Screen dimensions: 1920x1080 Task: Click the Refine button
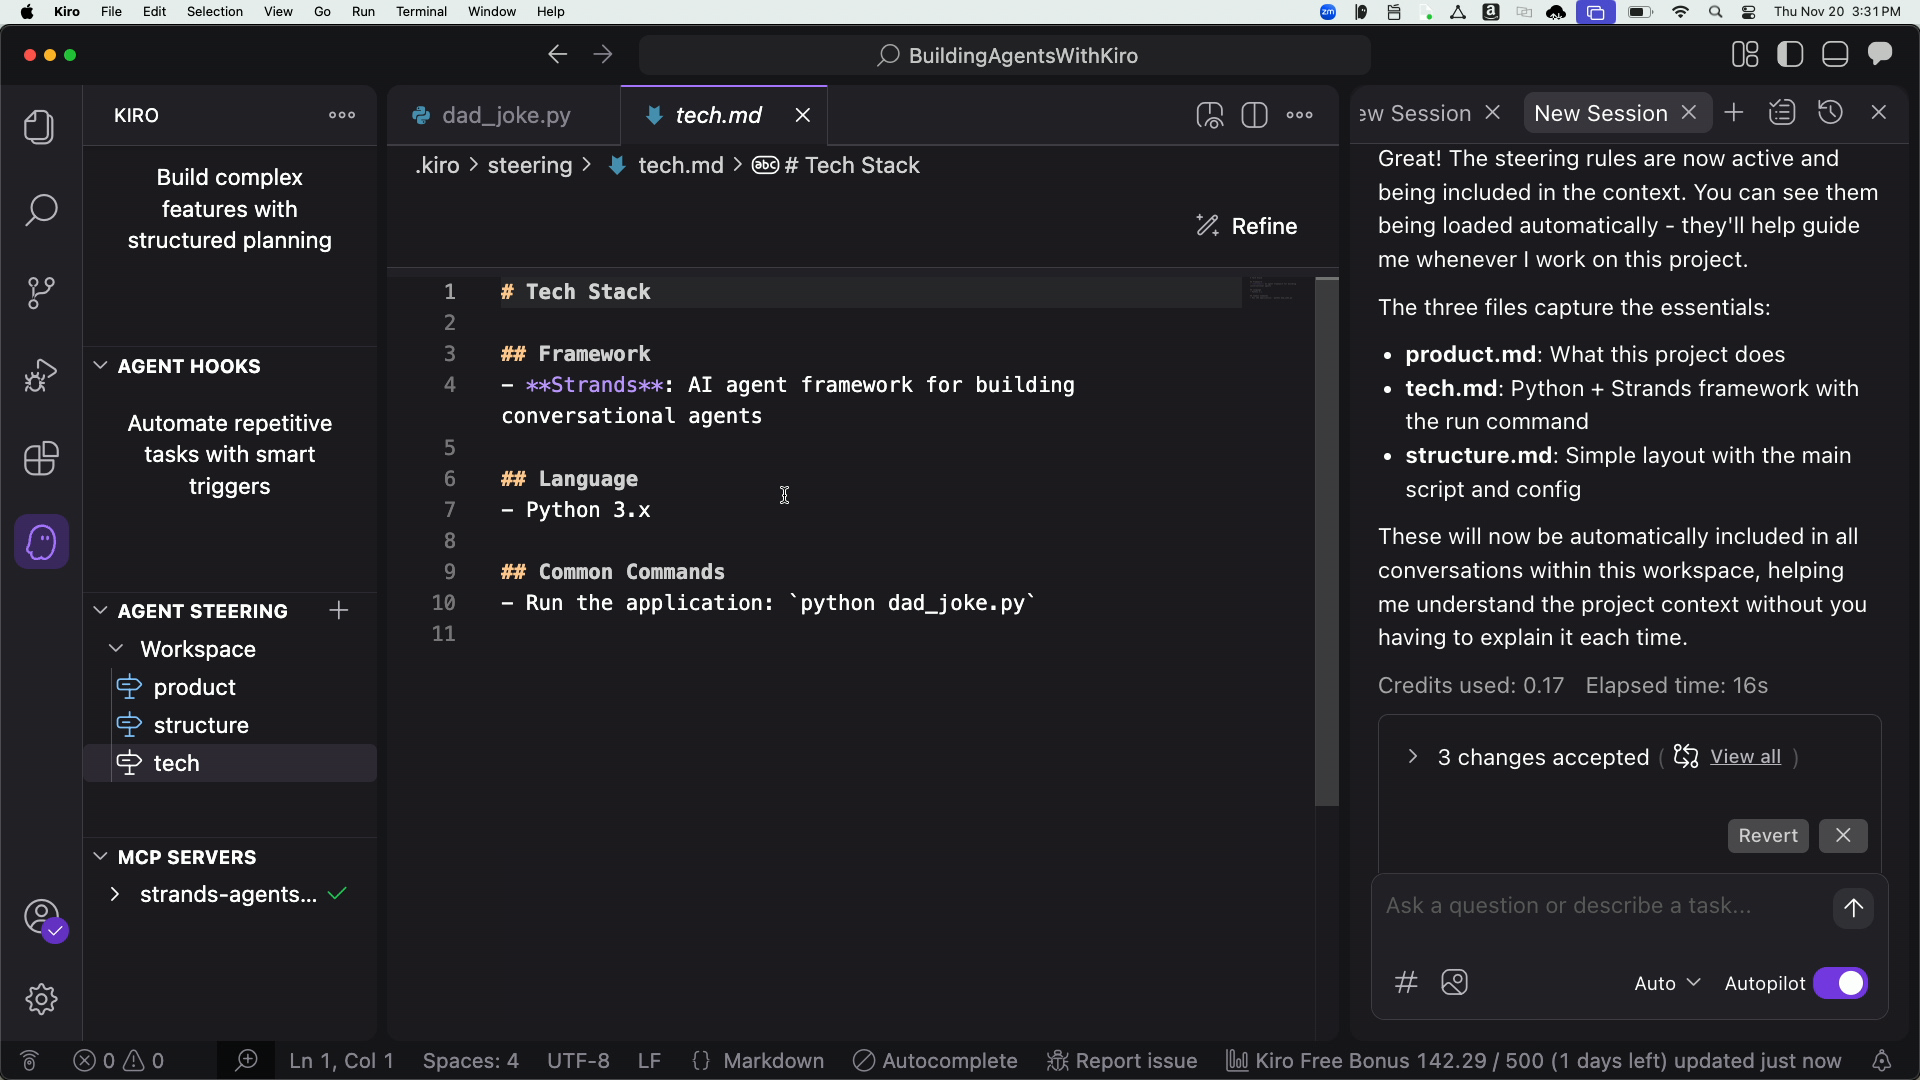tap(1247, 226)
